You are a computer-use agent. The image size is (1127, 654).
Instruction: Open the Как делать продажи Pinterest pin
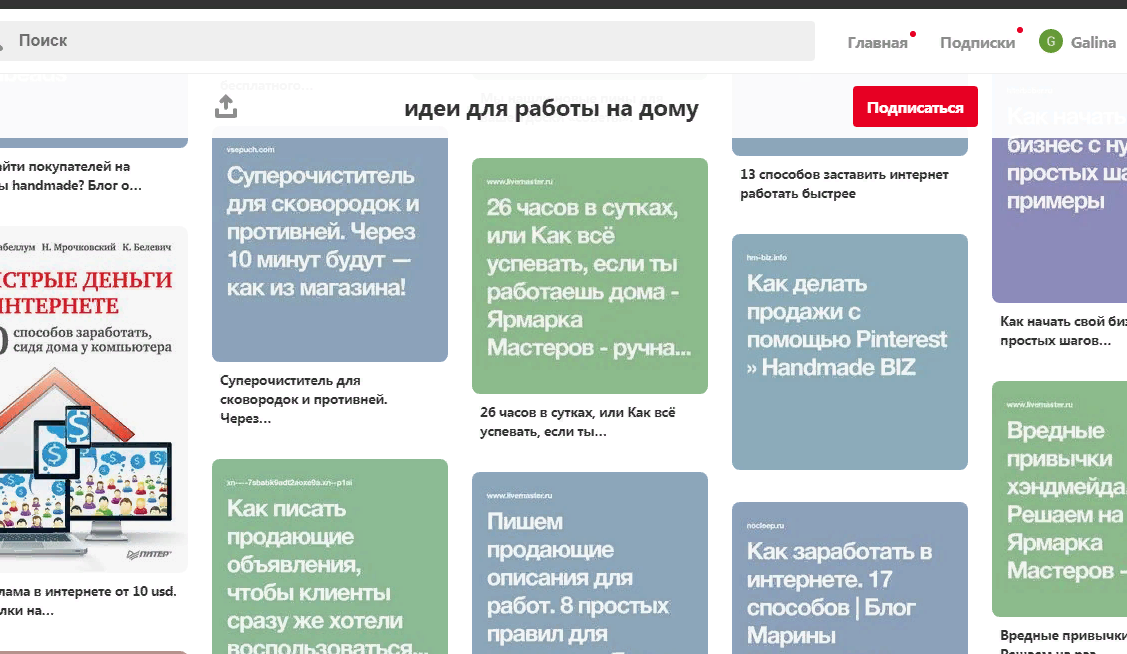pyautogui.click(x=850, y=352)
